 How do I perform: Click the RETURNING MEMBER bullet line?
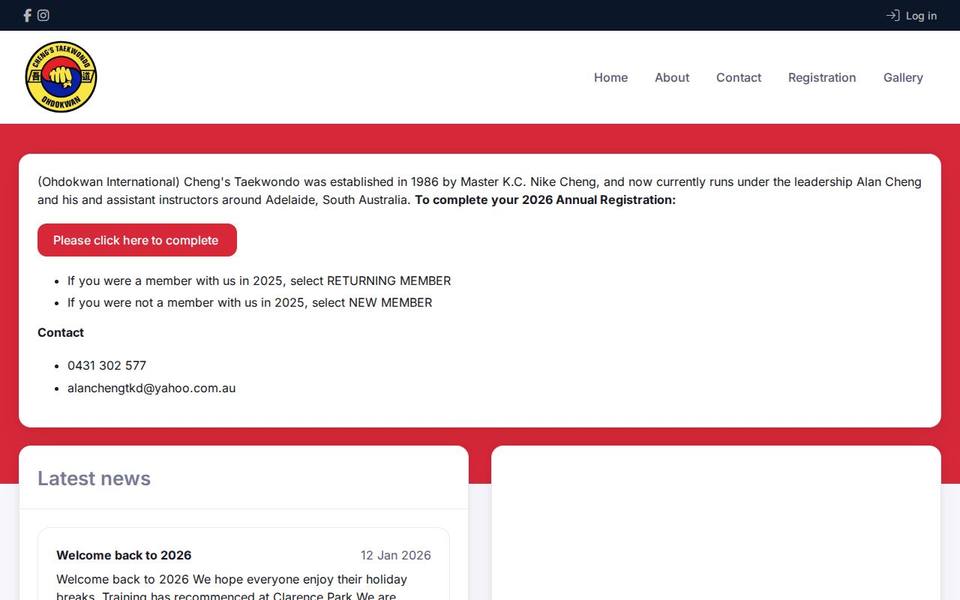259,281
